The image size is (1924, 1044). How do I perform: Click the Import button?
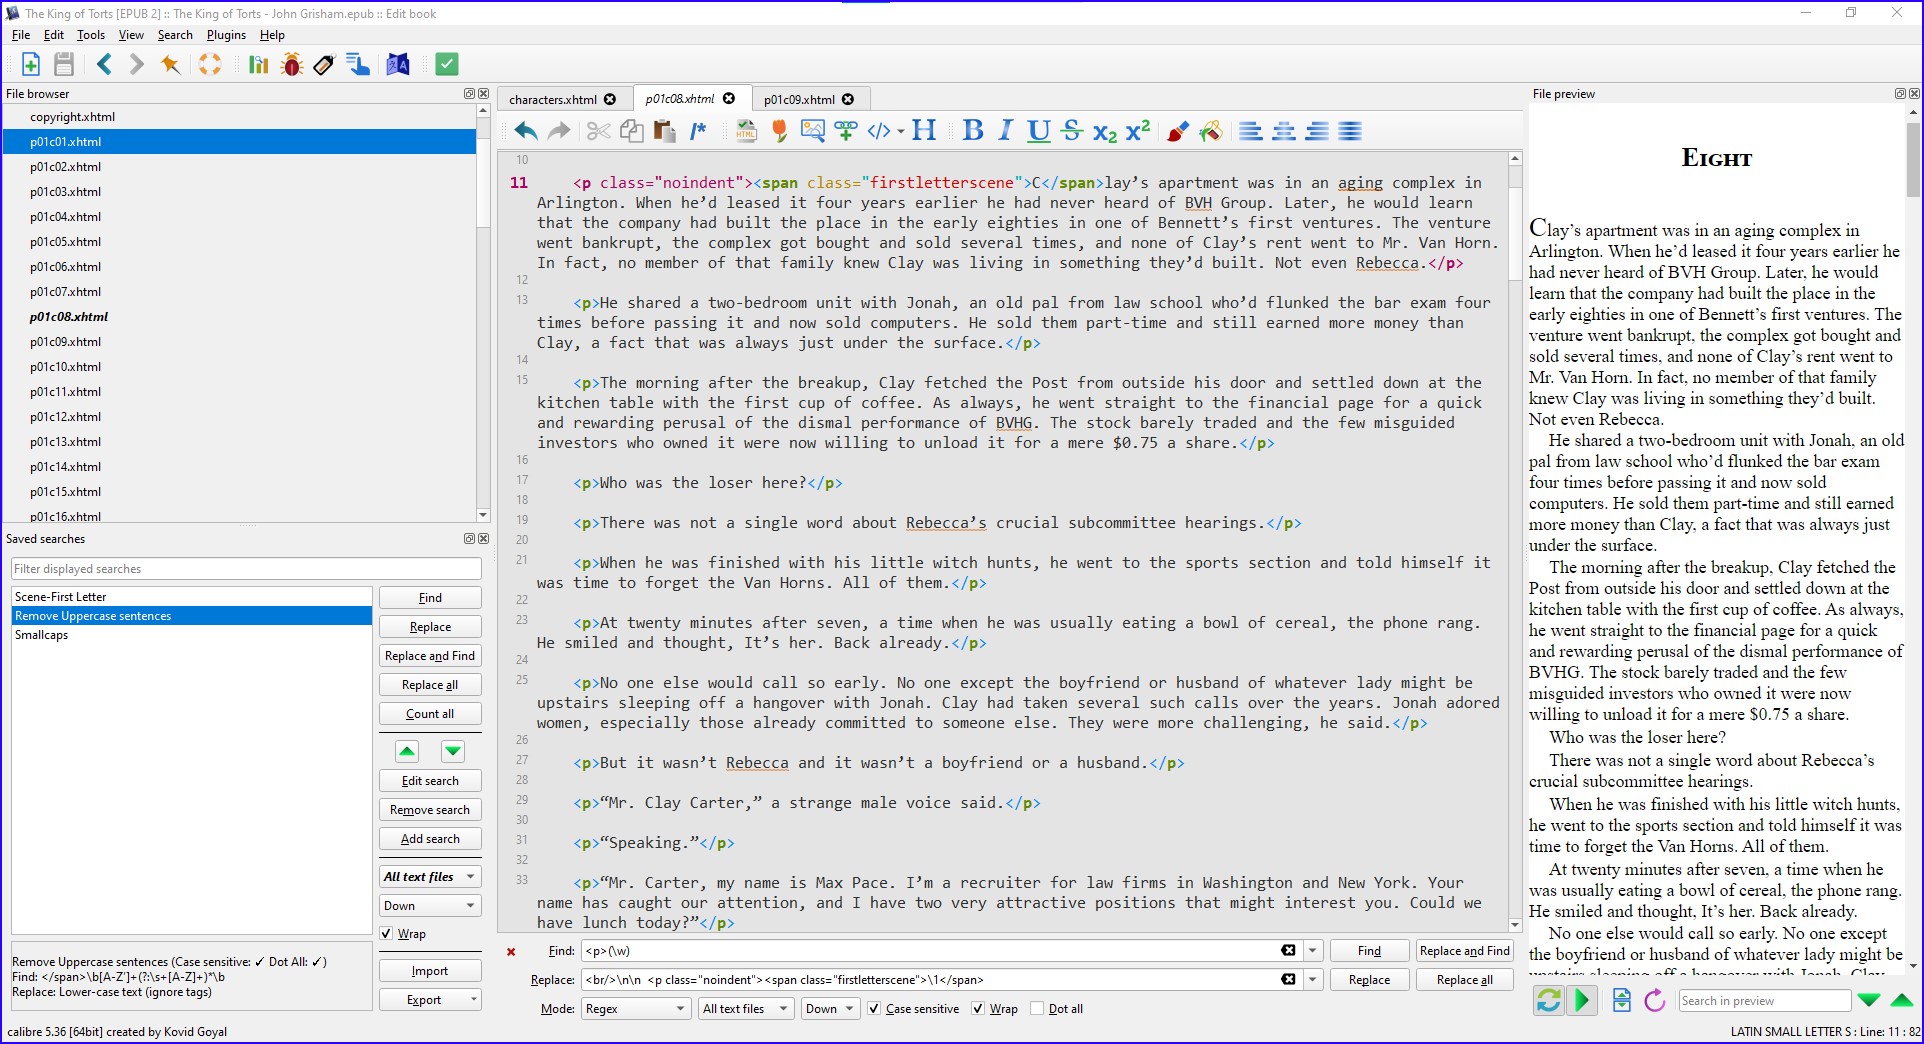pyautogui.click(x=430, y=970)
